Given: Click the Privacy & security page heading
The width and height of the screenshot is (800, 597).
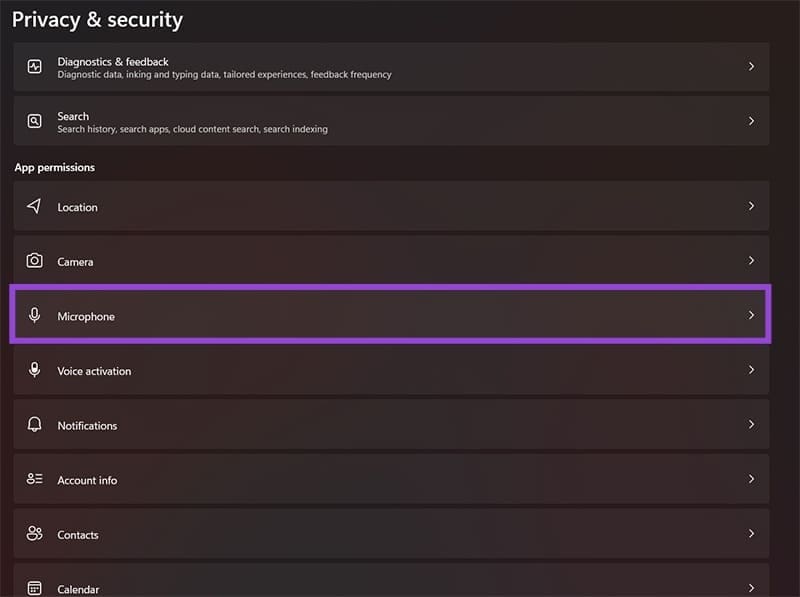Looking at the screenshot, I should (x=97, y=19).
